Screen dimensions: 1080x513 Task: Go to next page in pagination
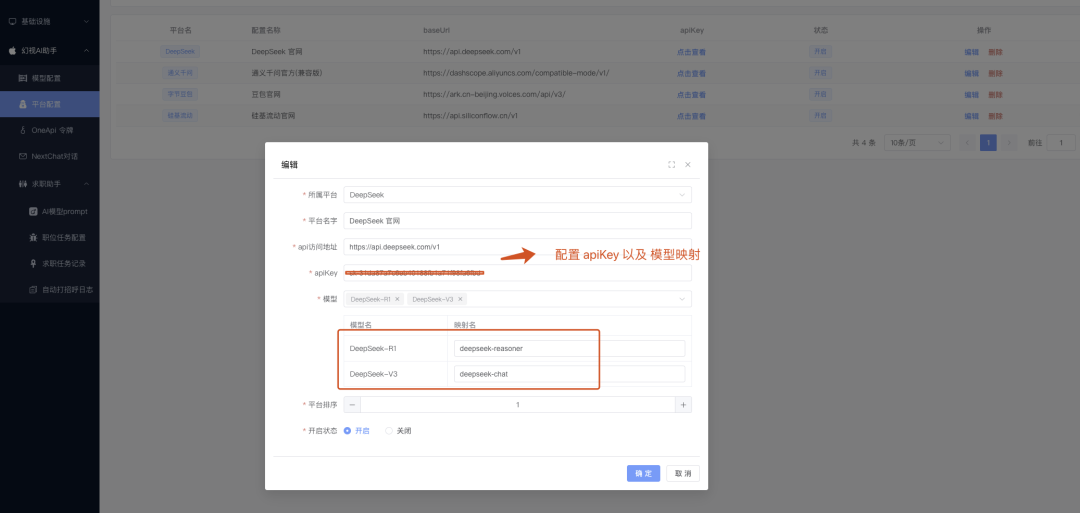tap(1009, 143)
